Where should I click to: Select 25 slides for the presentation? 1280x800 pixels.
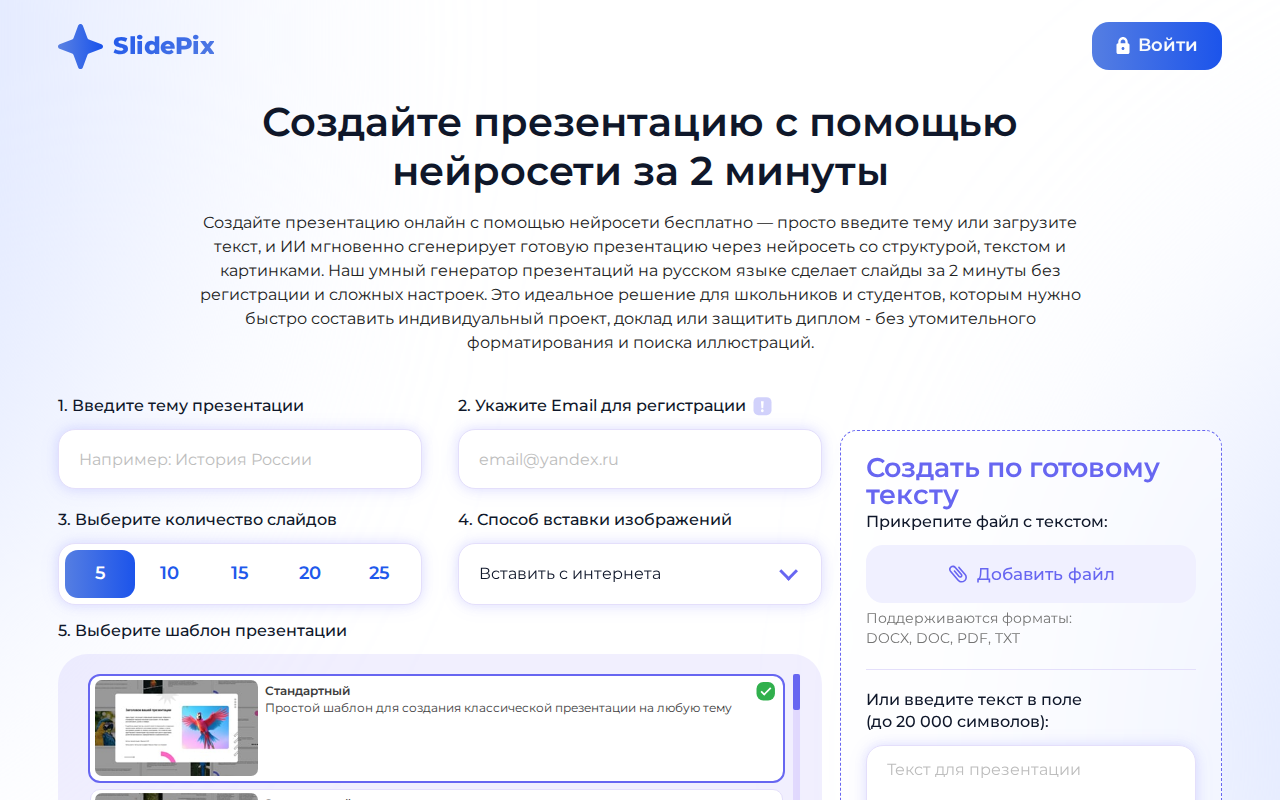click(379, 573)
